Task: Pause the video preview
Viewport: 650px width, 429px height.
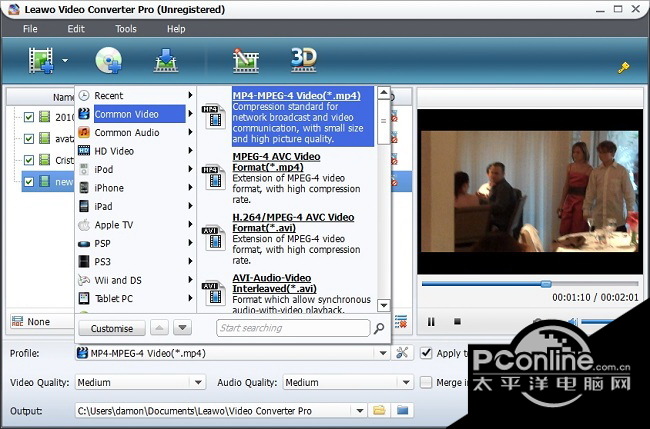Action: click(x=431, y=322)
